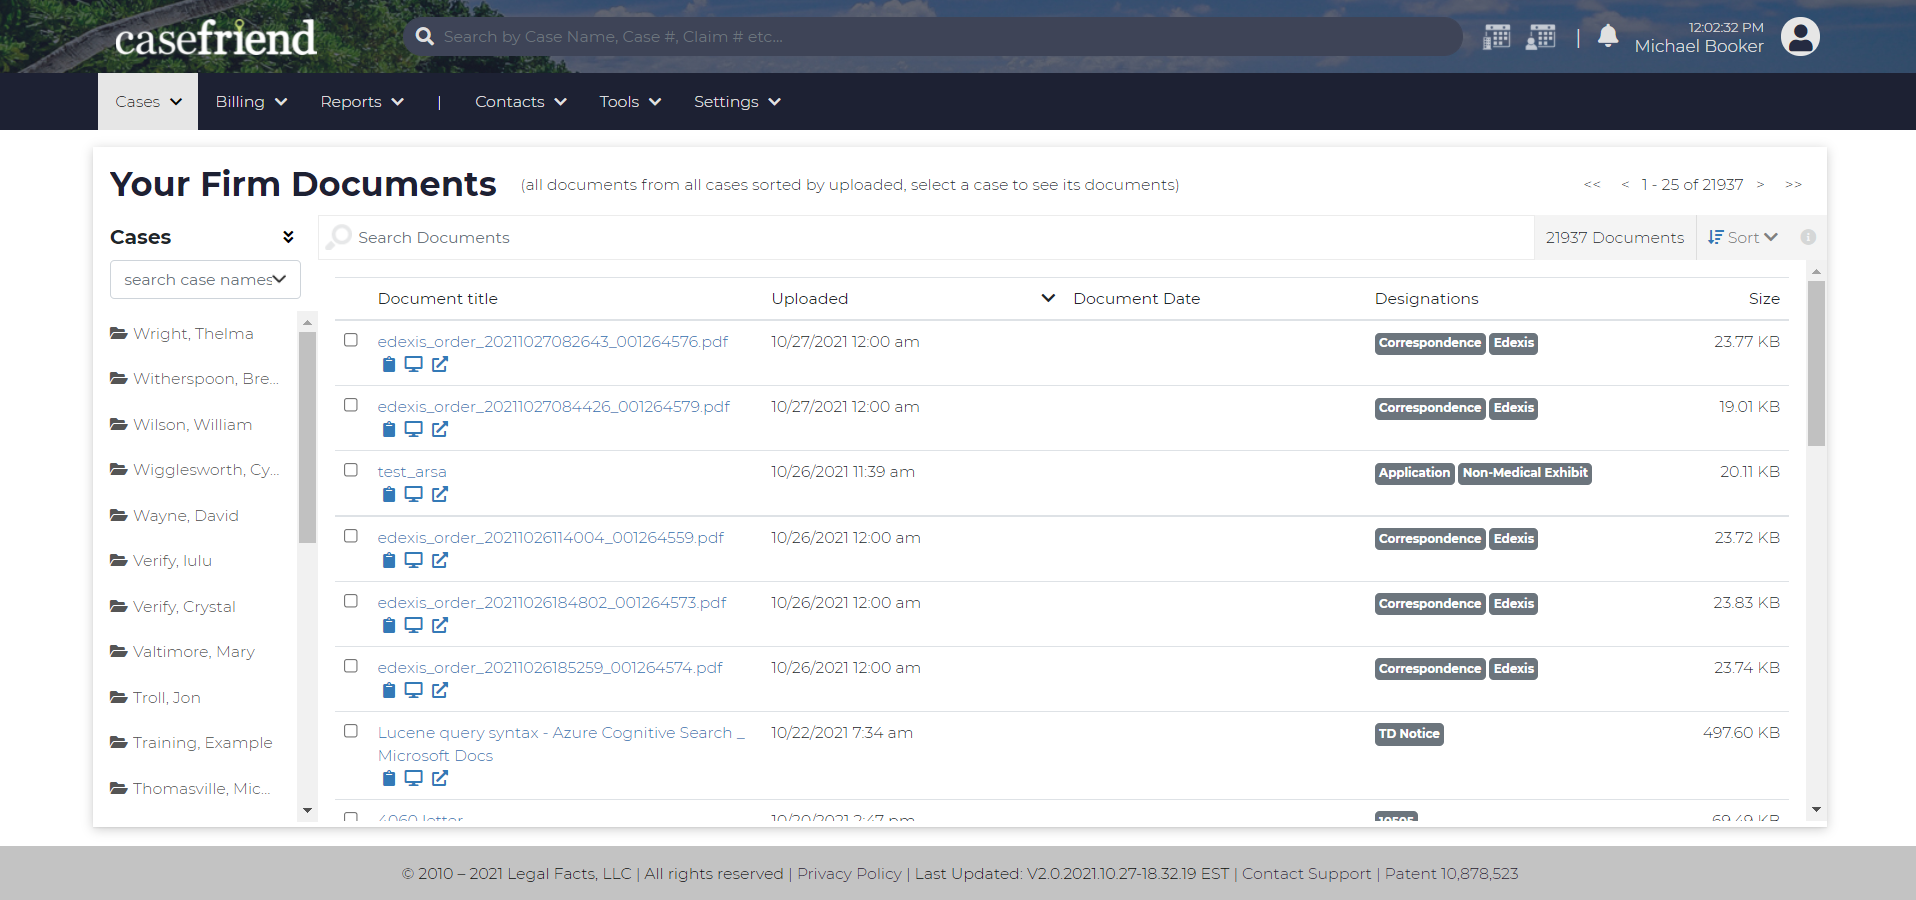Screen dimensions: 1916x900
Task: Click clipboard icon under edexis_order_20211026114004 file
Action: coord(389,560)
